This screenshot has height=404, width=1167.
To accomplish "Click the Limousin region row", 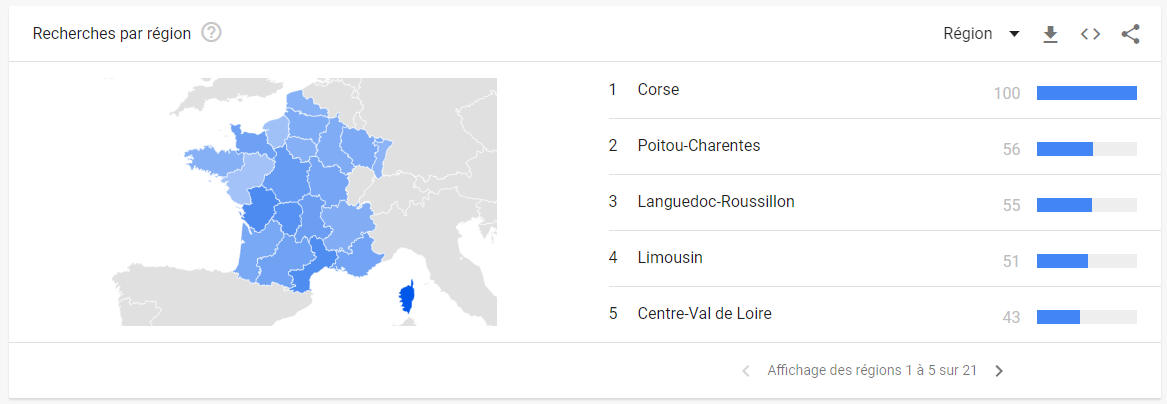I will click(670, 258).
